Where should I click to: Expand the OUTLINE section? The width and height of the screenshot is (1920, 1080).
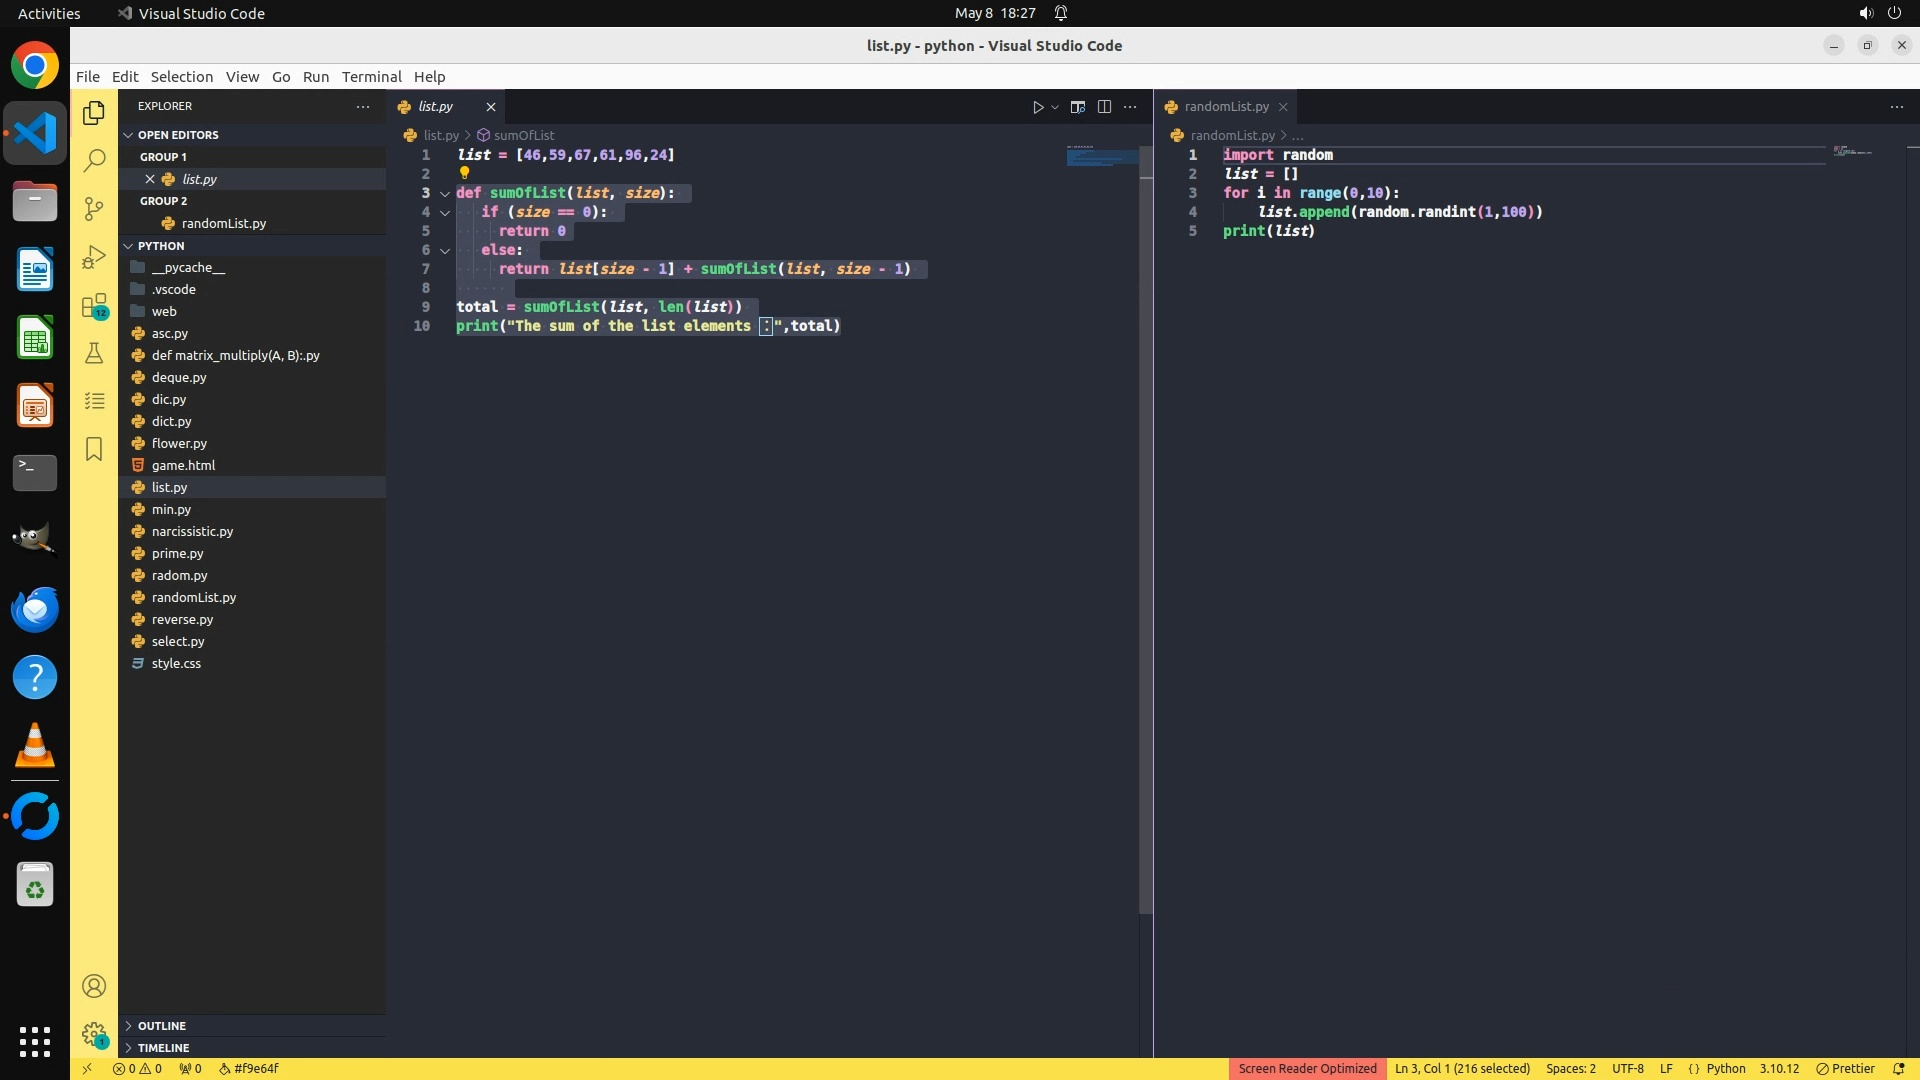point(161,1026)
